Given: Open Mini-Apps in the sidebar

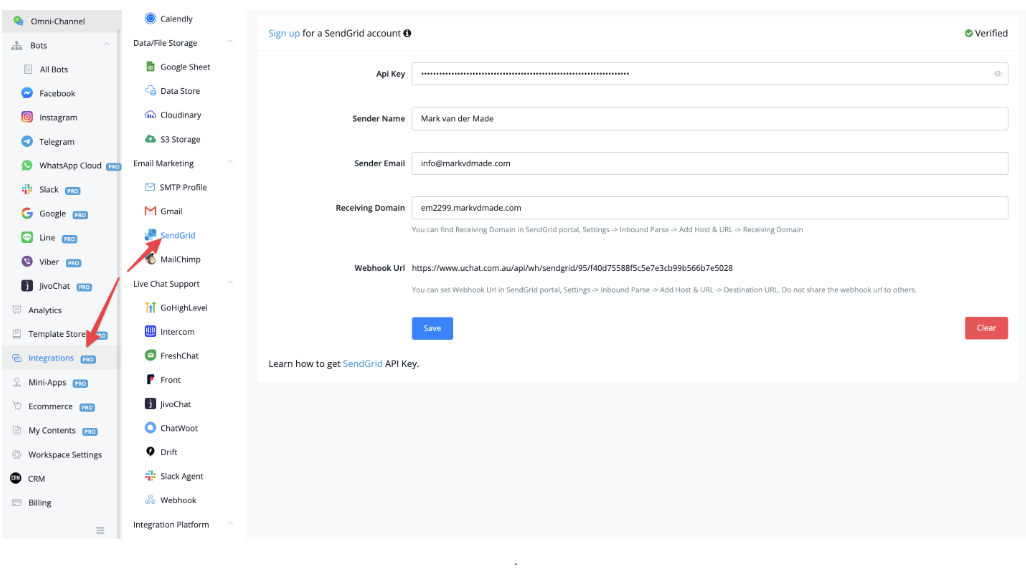Looking at the screenshot, I should click(47, 382).
